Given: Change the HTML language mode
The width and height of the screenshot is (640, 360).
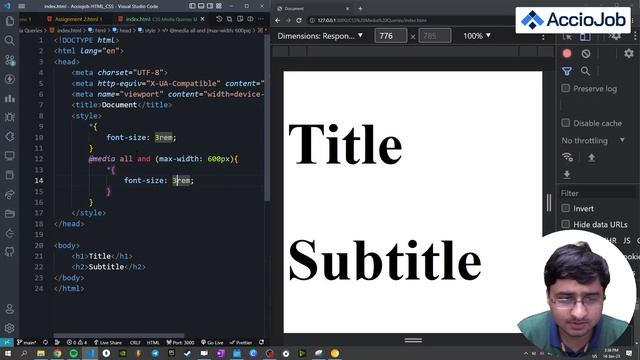Looking at the screenshot, I should point(153,342).
